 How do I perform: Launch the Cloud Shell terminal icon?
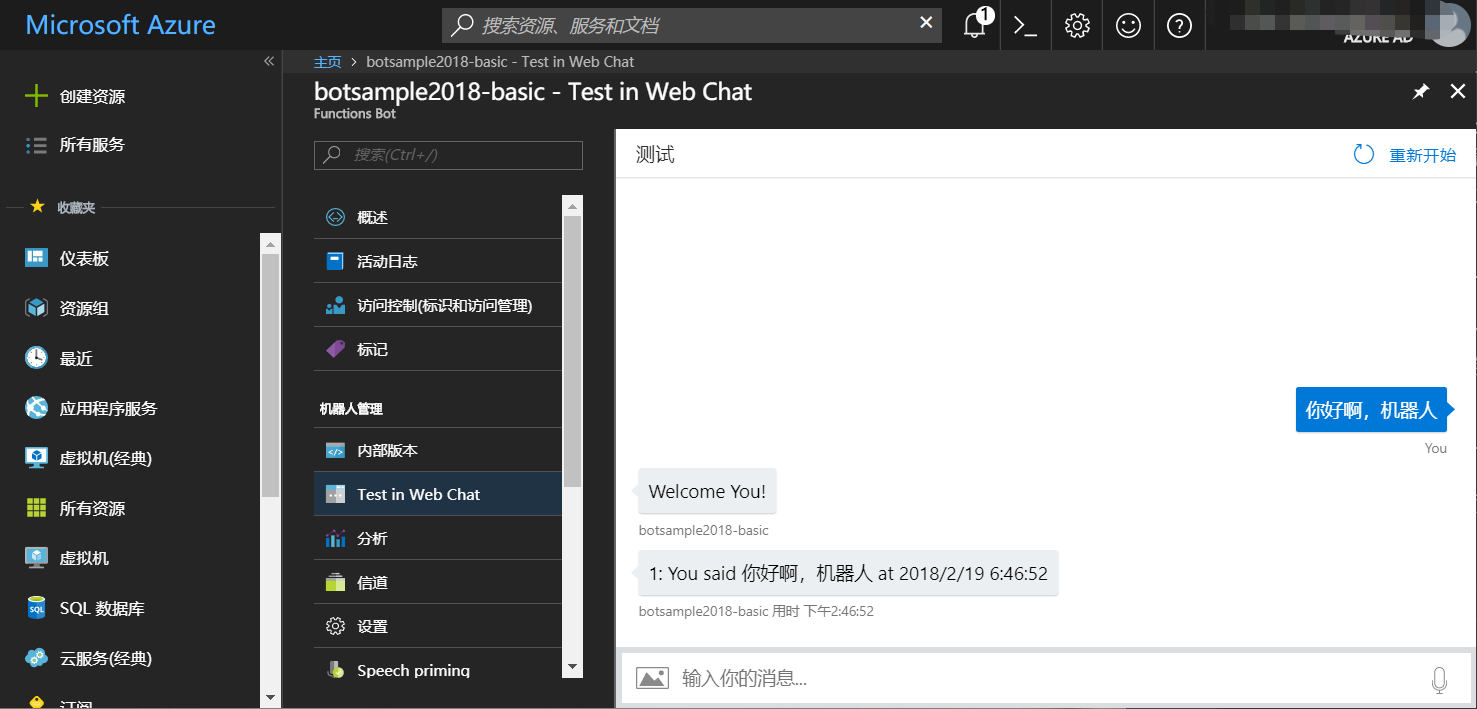pyautogui.click(x=1025, y=25)
